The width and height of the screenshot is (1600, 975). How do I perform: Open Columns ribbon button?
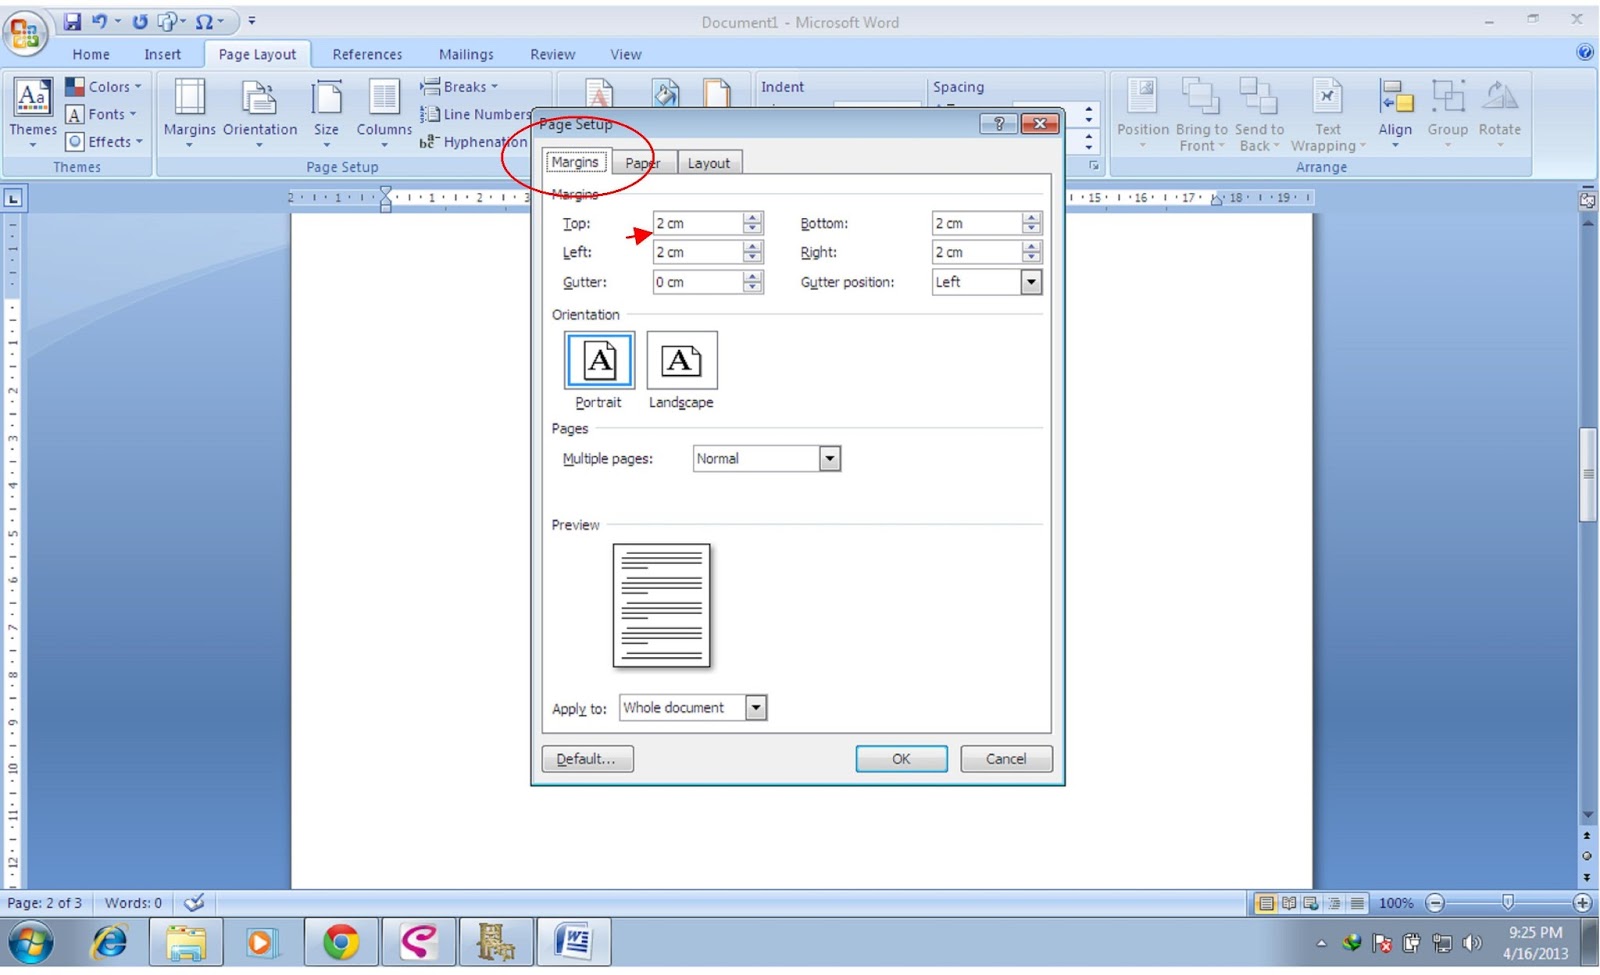pos(384,112)
